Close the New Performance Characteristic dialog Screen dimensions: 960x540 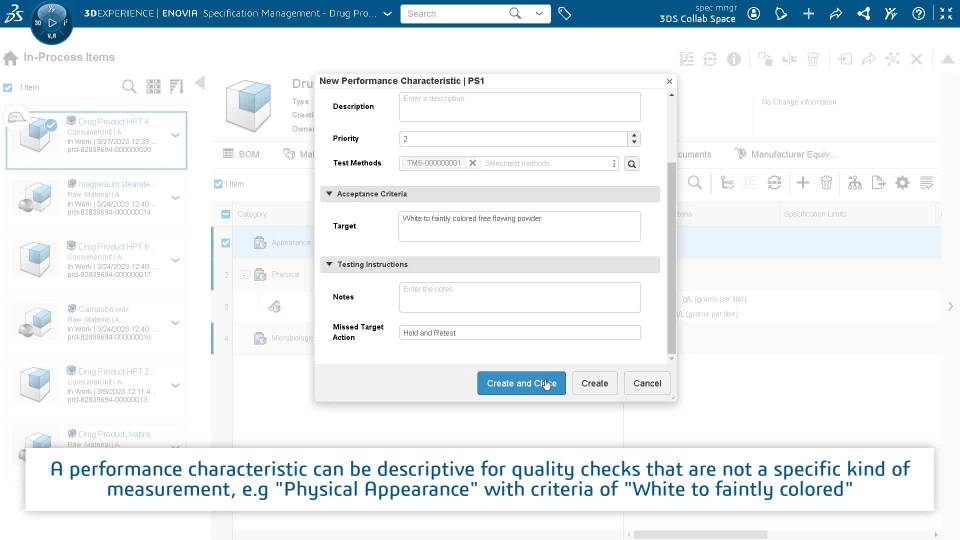click(x=669, y=81)
